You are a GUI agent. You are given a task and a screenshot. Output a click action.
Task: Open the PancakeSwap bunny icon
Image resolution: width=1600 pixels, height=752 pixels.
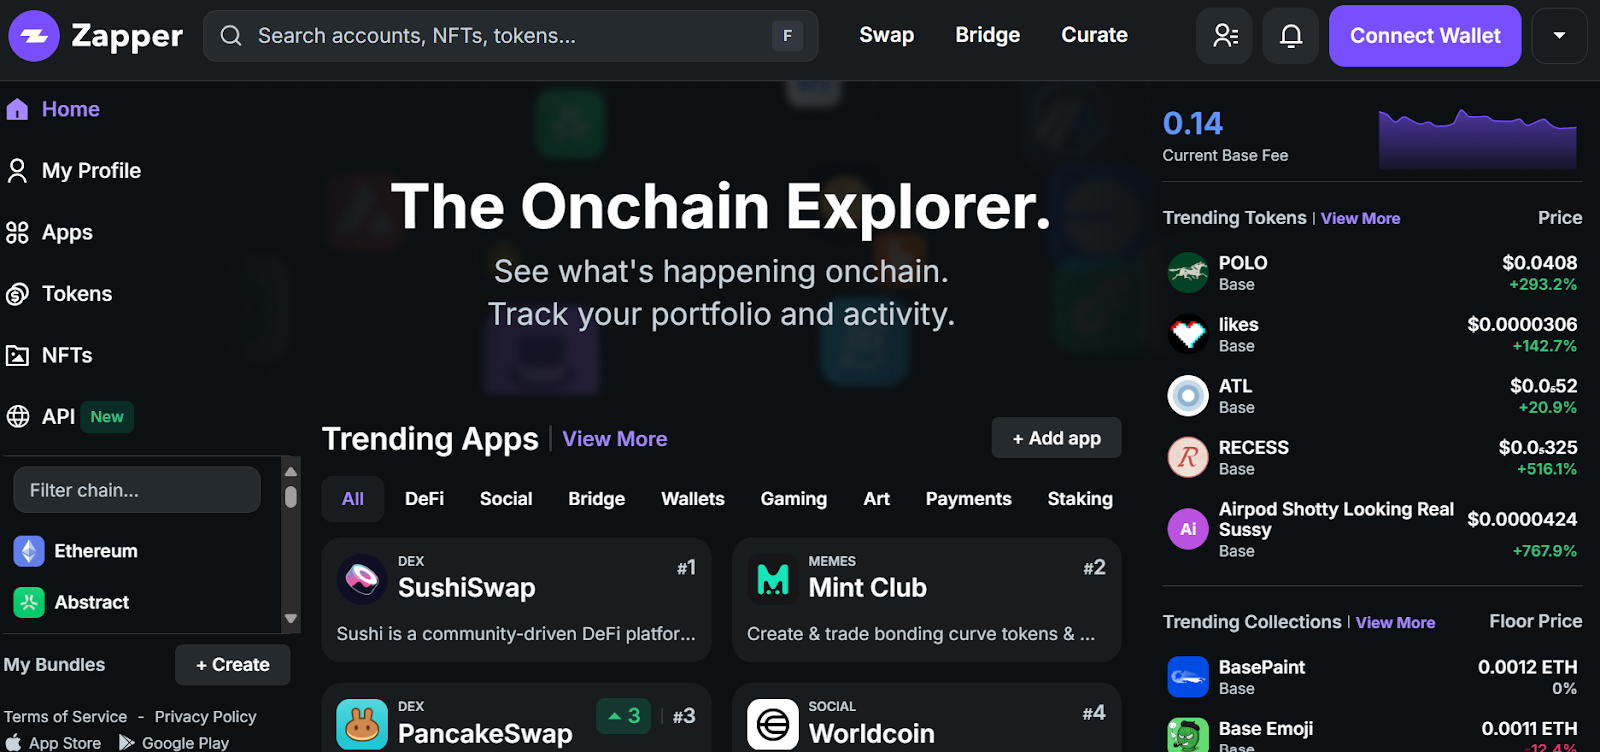pos(362,725)
